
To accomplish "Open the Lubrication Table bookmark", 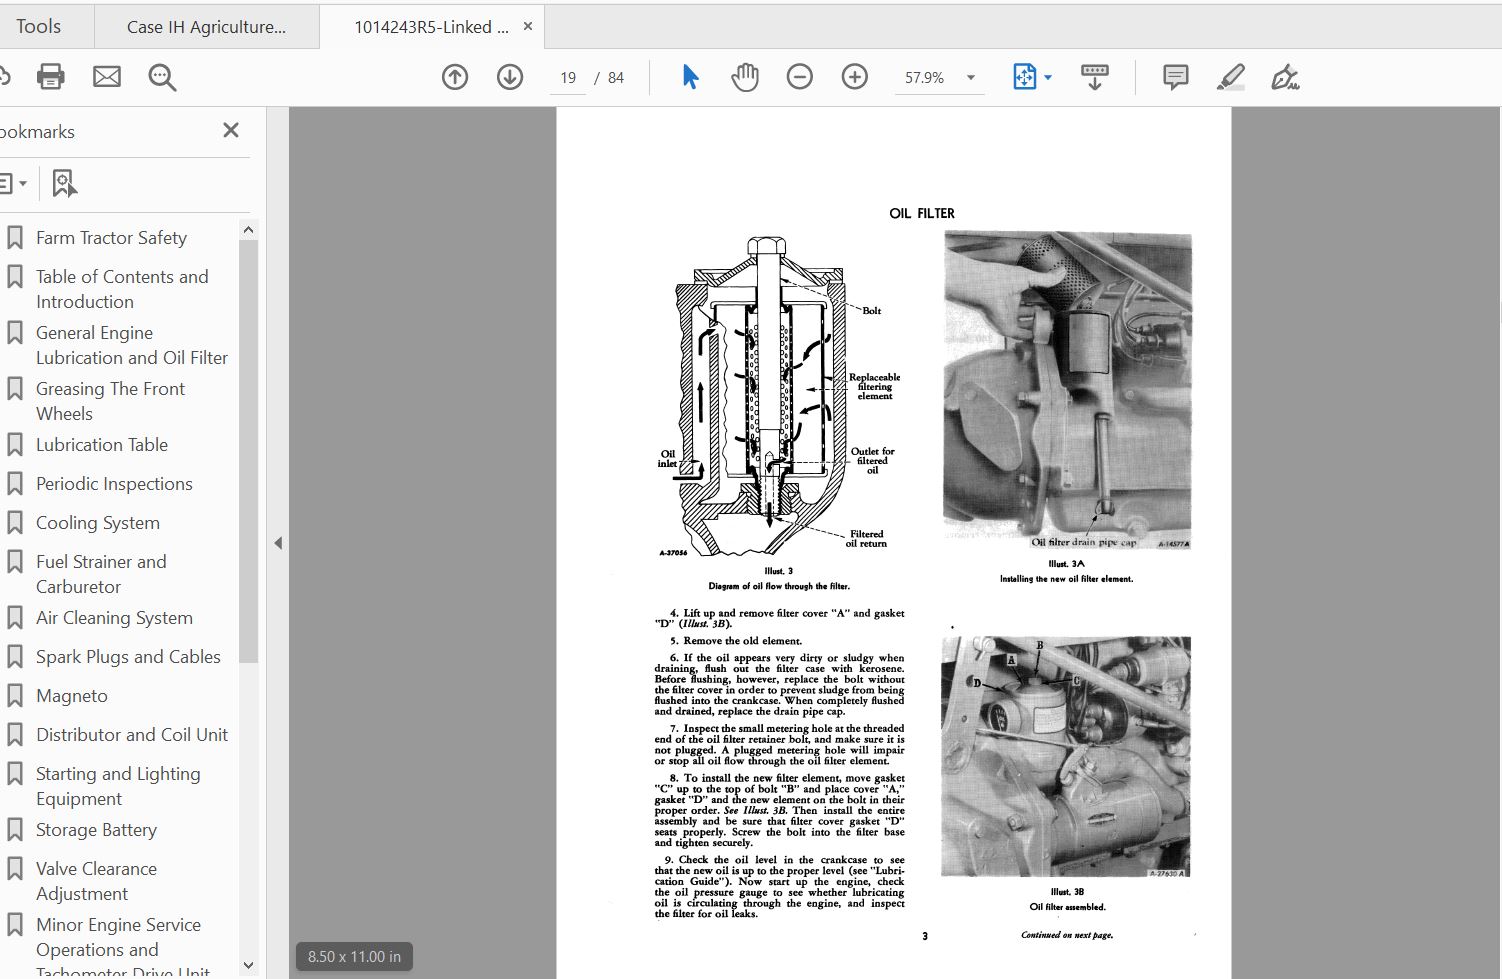I will [102, 445].
